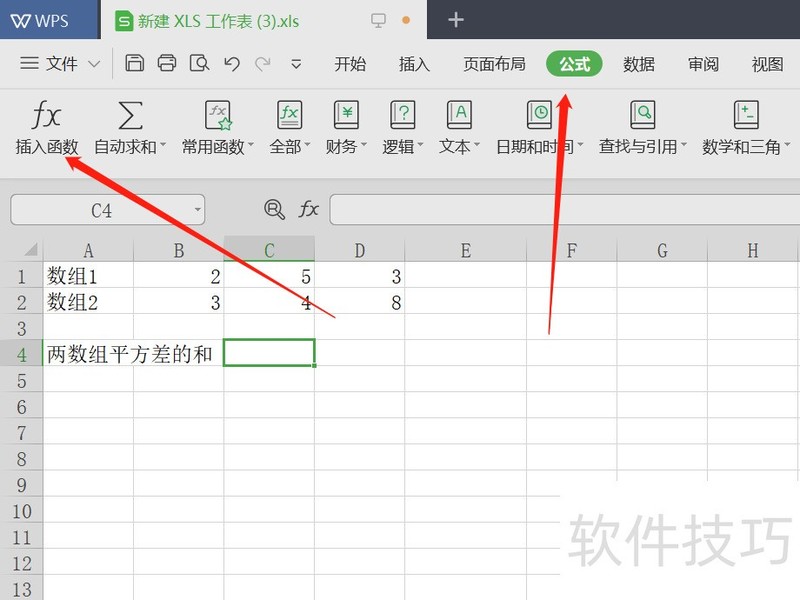
Task: Open the Common Functions (常用函数) icon
Action: click(218, 116)
